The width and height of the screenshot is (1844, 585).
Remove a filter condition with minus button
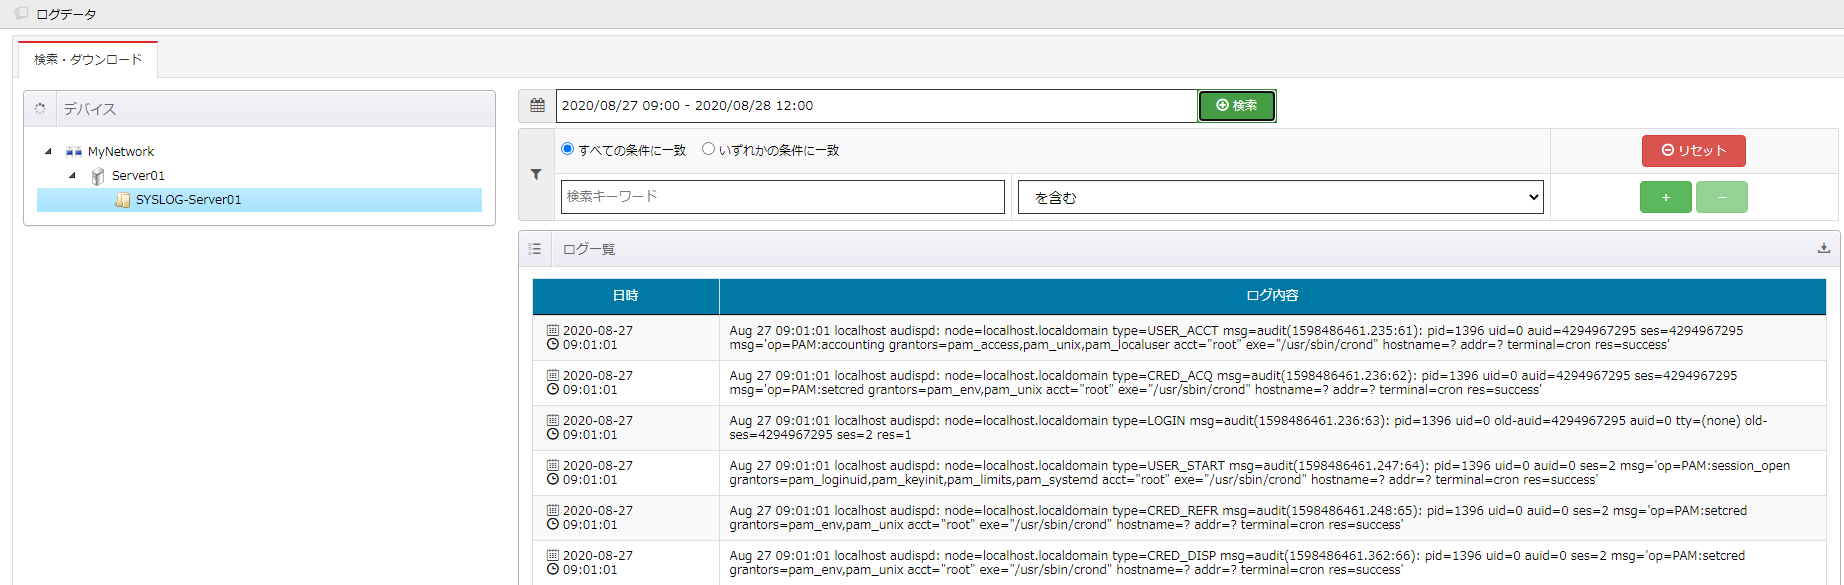click(1721, 197)
